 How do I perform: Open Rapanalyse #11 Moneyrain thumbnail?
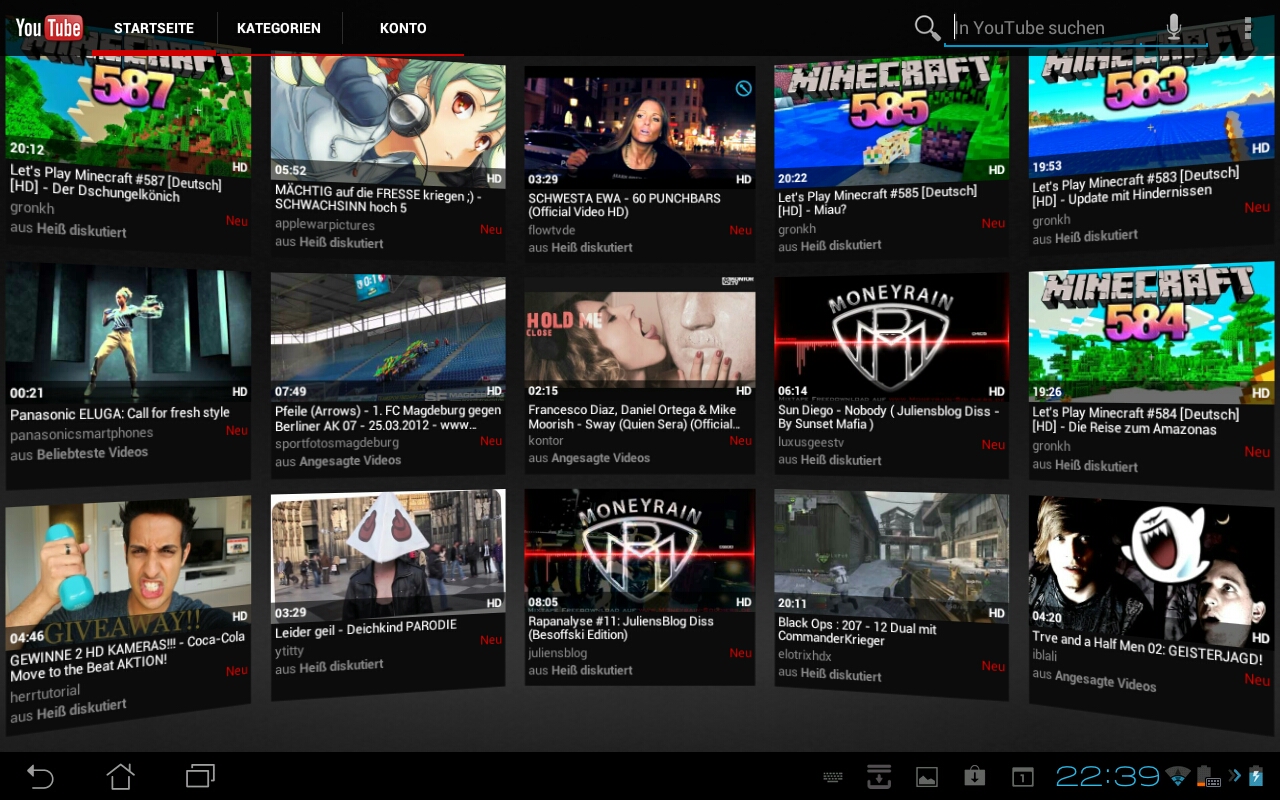point(640,549)
